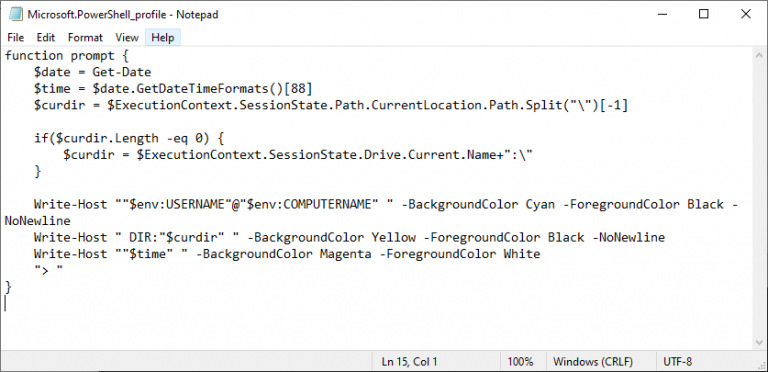Click the 'Ln 15, Col 1' status indicator
This screenshot has width=768, height=372.
point(409,362)
